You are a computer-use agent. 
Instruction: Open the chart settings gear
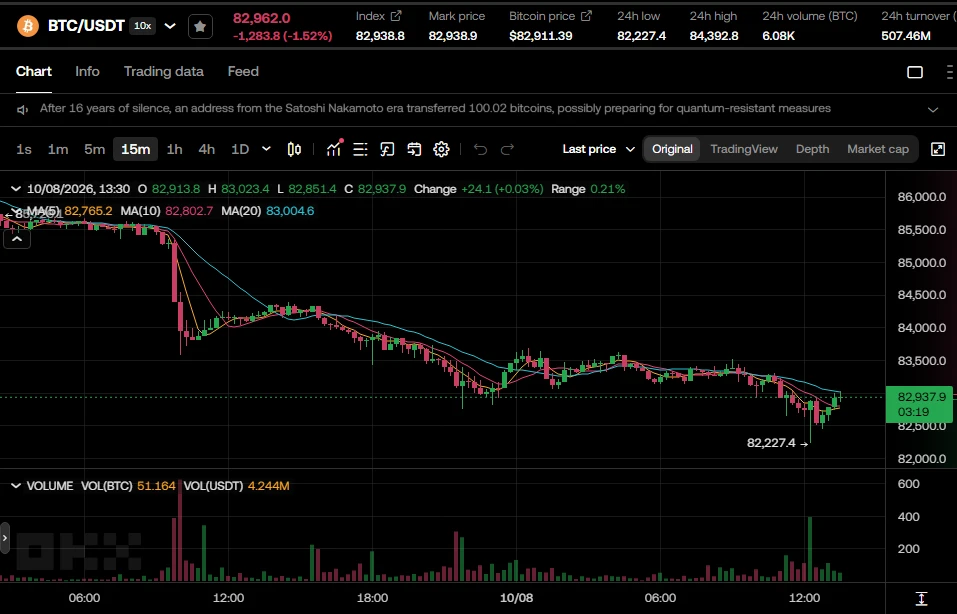click(441, 149)
